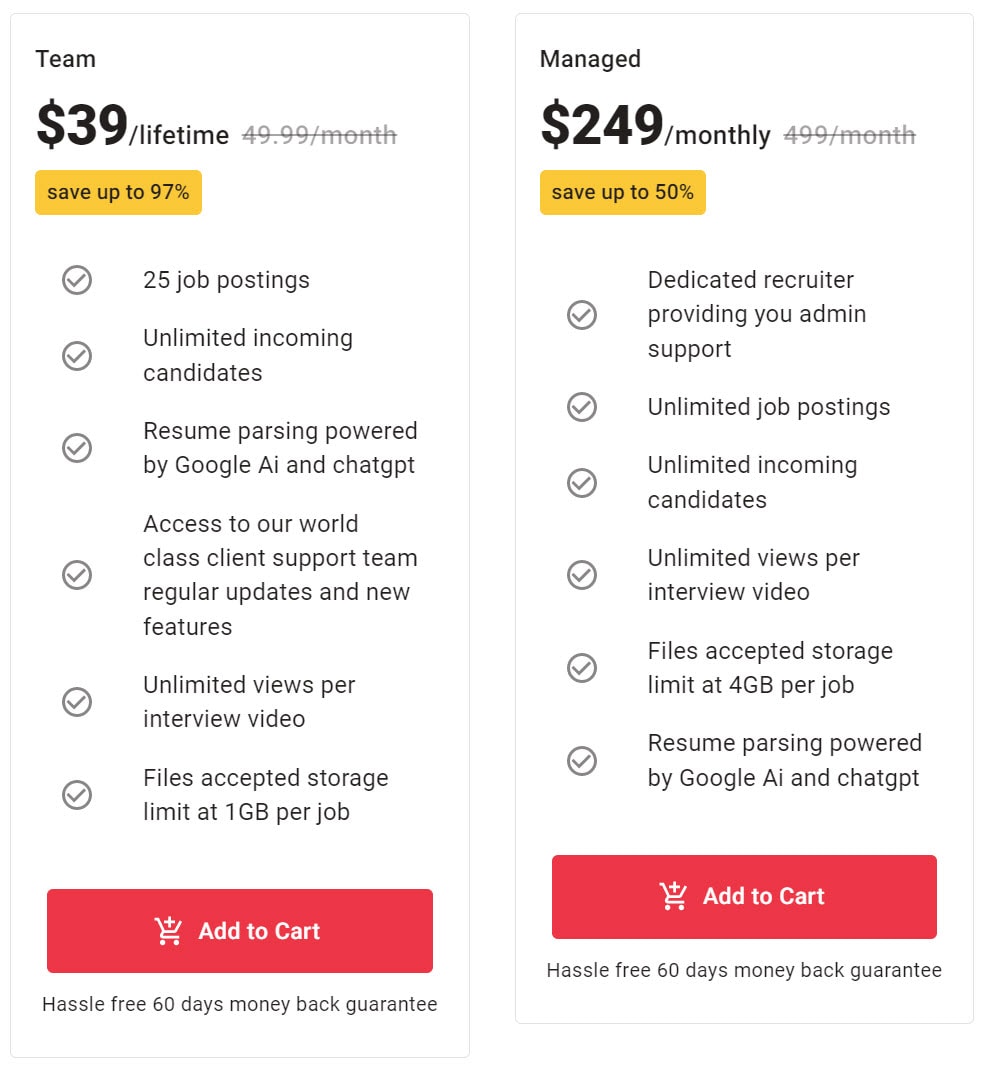Select the Managed plan heading

tap(589, 59)
